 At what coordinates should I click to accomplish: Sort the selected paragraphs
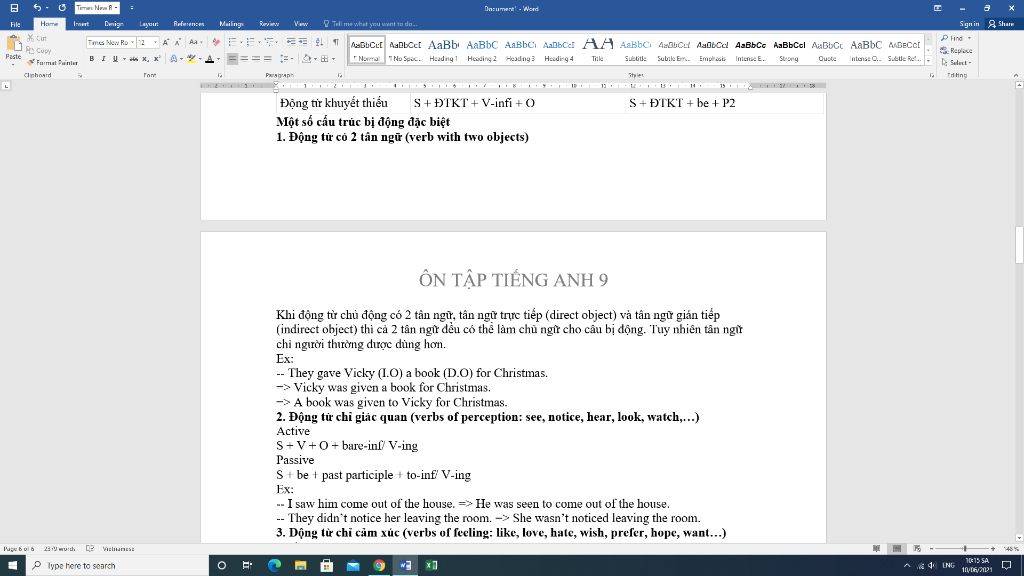[x=319, y=42]
